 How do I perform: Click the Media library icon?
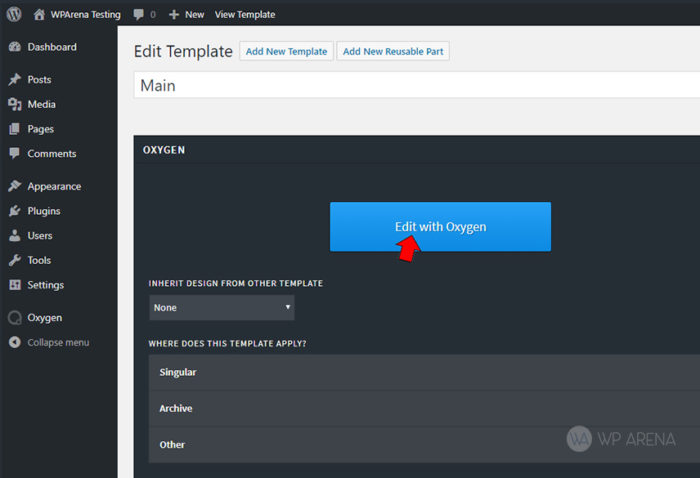pyautogui.click(x=15, y=104)
